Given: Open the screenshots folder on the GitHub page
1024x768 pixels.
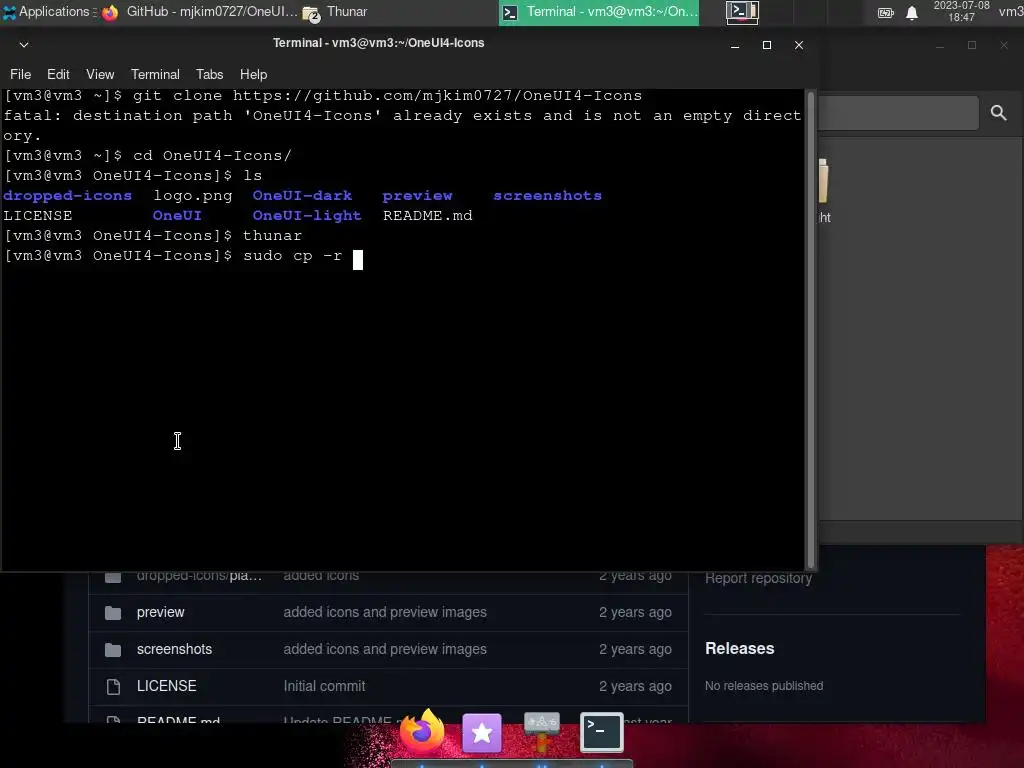Looking at the screenshot, I should pos(174,649).
